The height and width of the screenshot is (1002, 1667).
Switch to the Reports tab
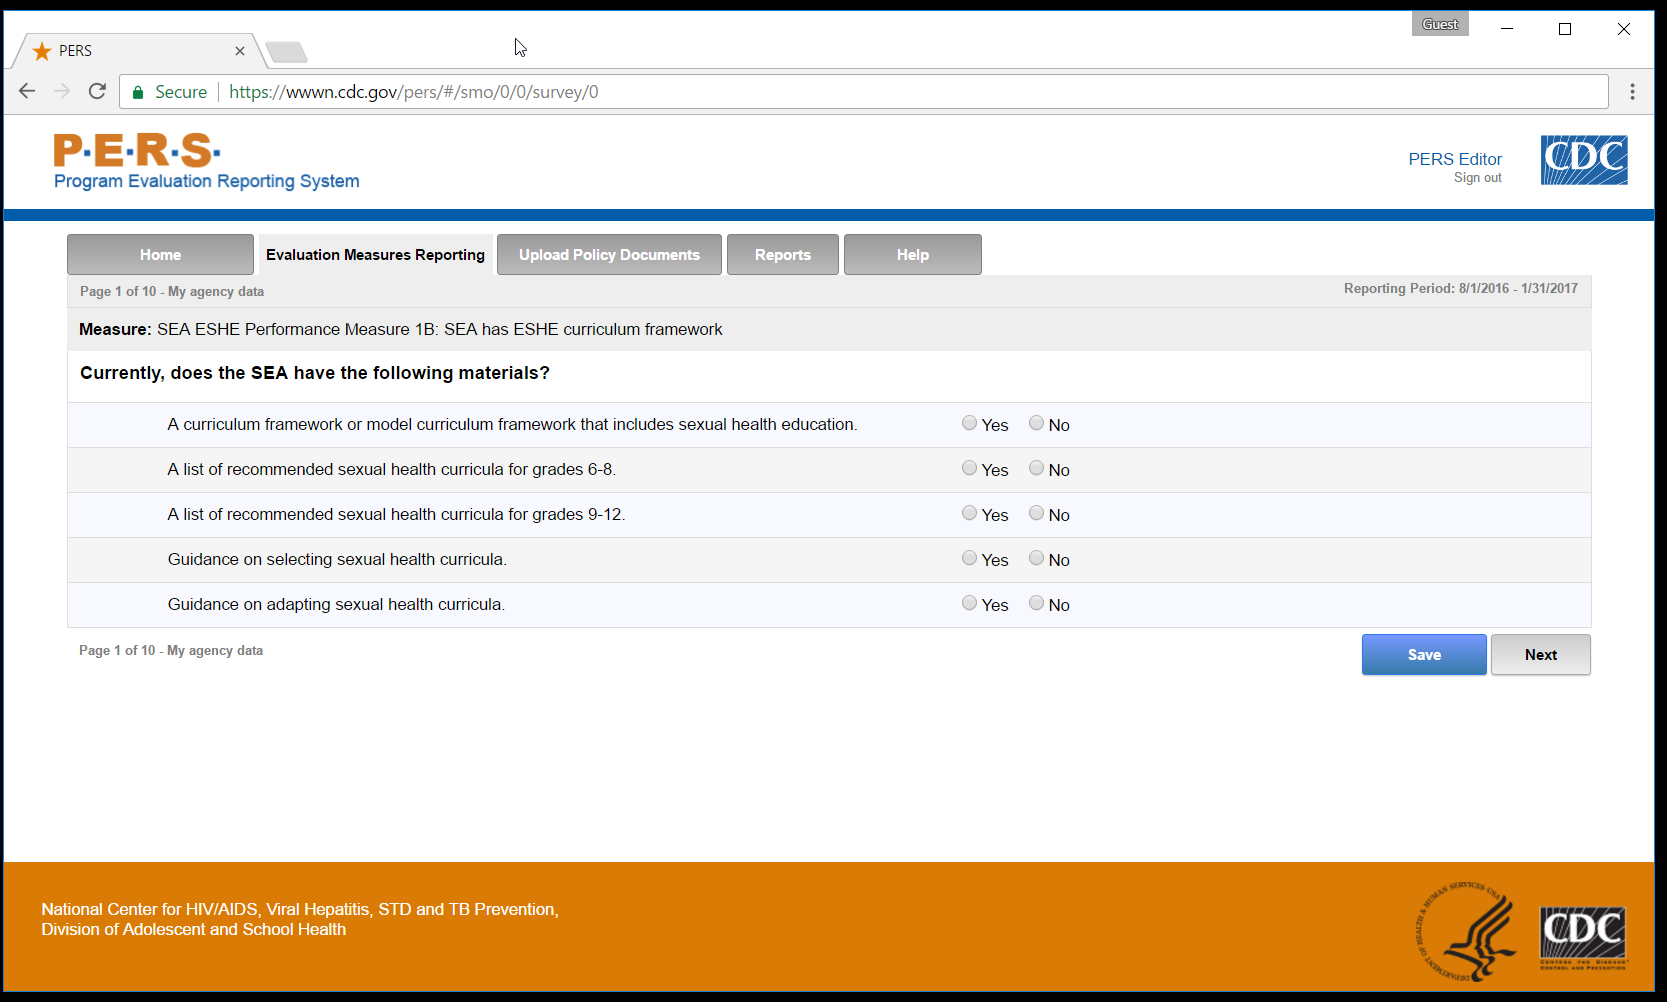(782, 255)
